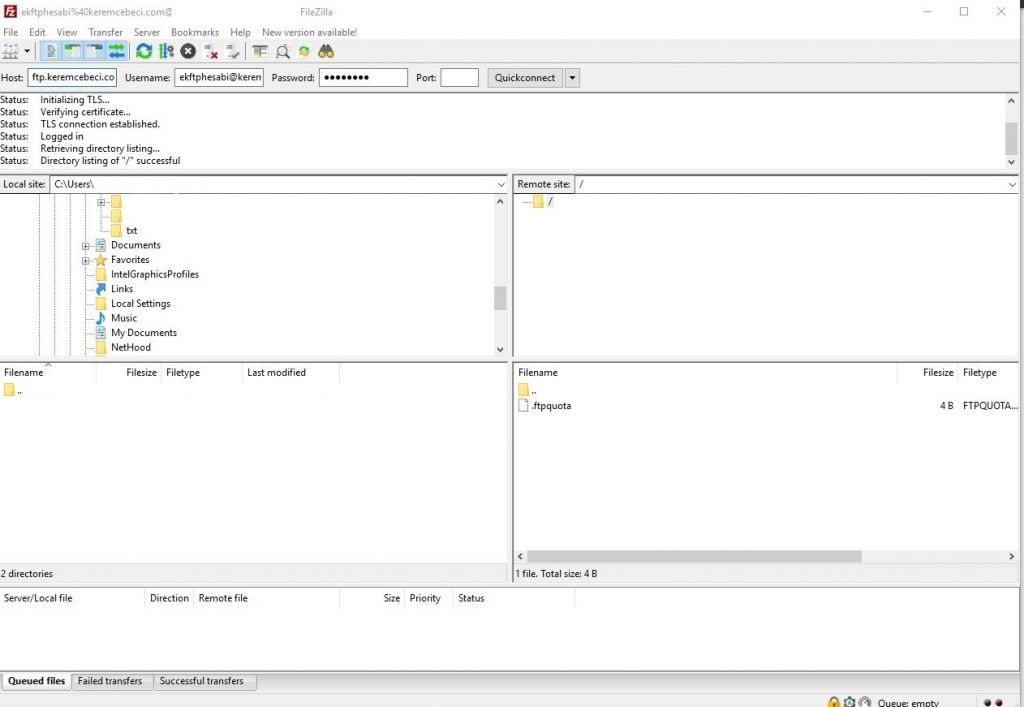Refresh the file and folder lists
This screenshot has width=1024, height=707.
[x=144, y=52]
